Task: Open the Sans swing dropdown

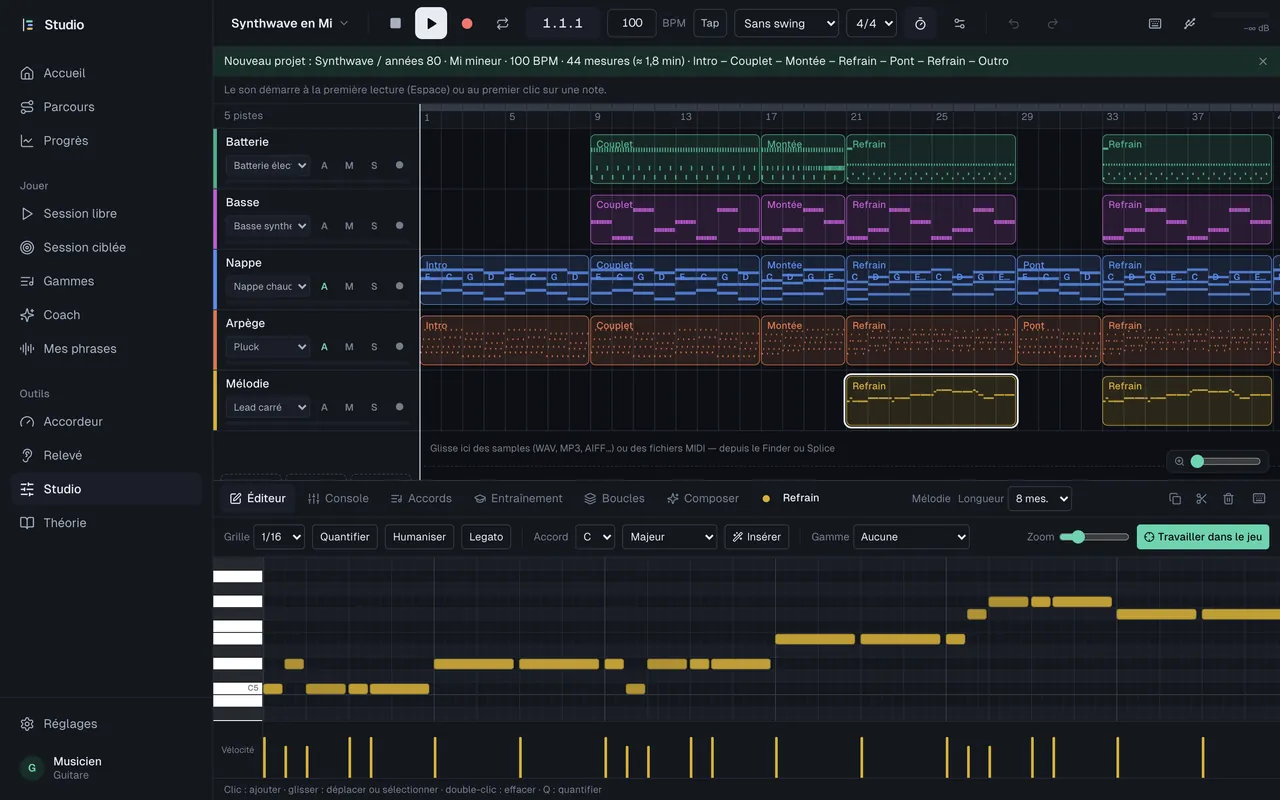Action: (787, 23)
